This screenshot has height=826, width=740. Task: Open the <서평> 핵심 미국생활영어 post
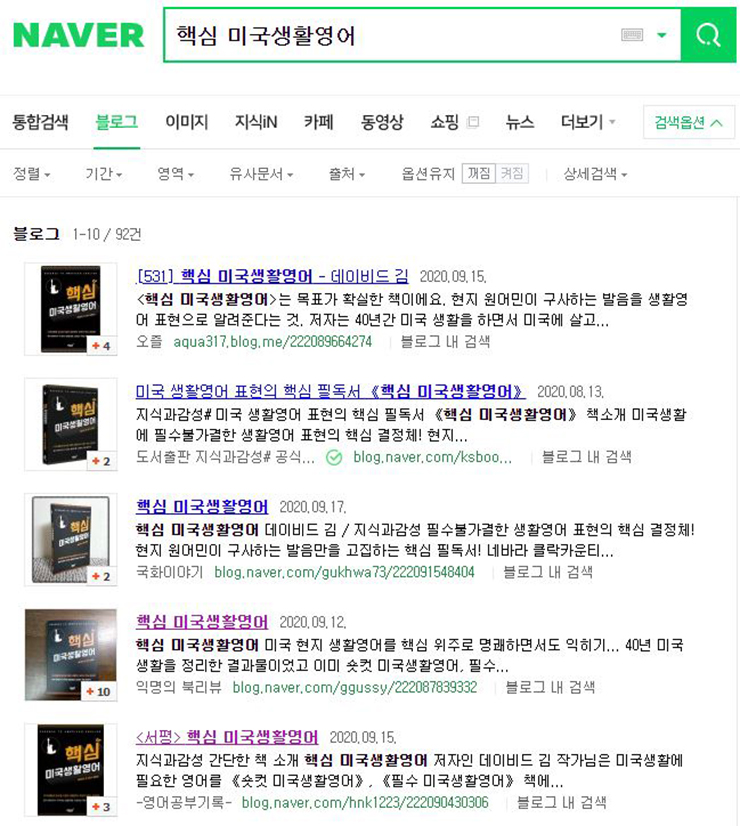227,736
